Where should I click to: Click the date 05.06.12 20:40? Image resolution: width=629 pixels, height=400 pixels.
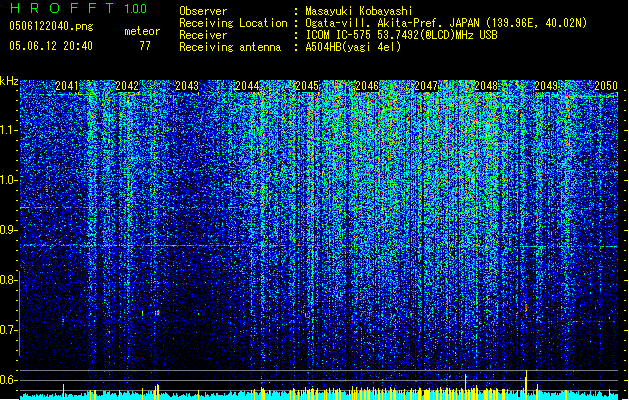[x=51, y=46]
